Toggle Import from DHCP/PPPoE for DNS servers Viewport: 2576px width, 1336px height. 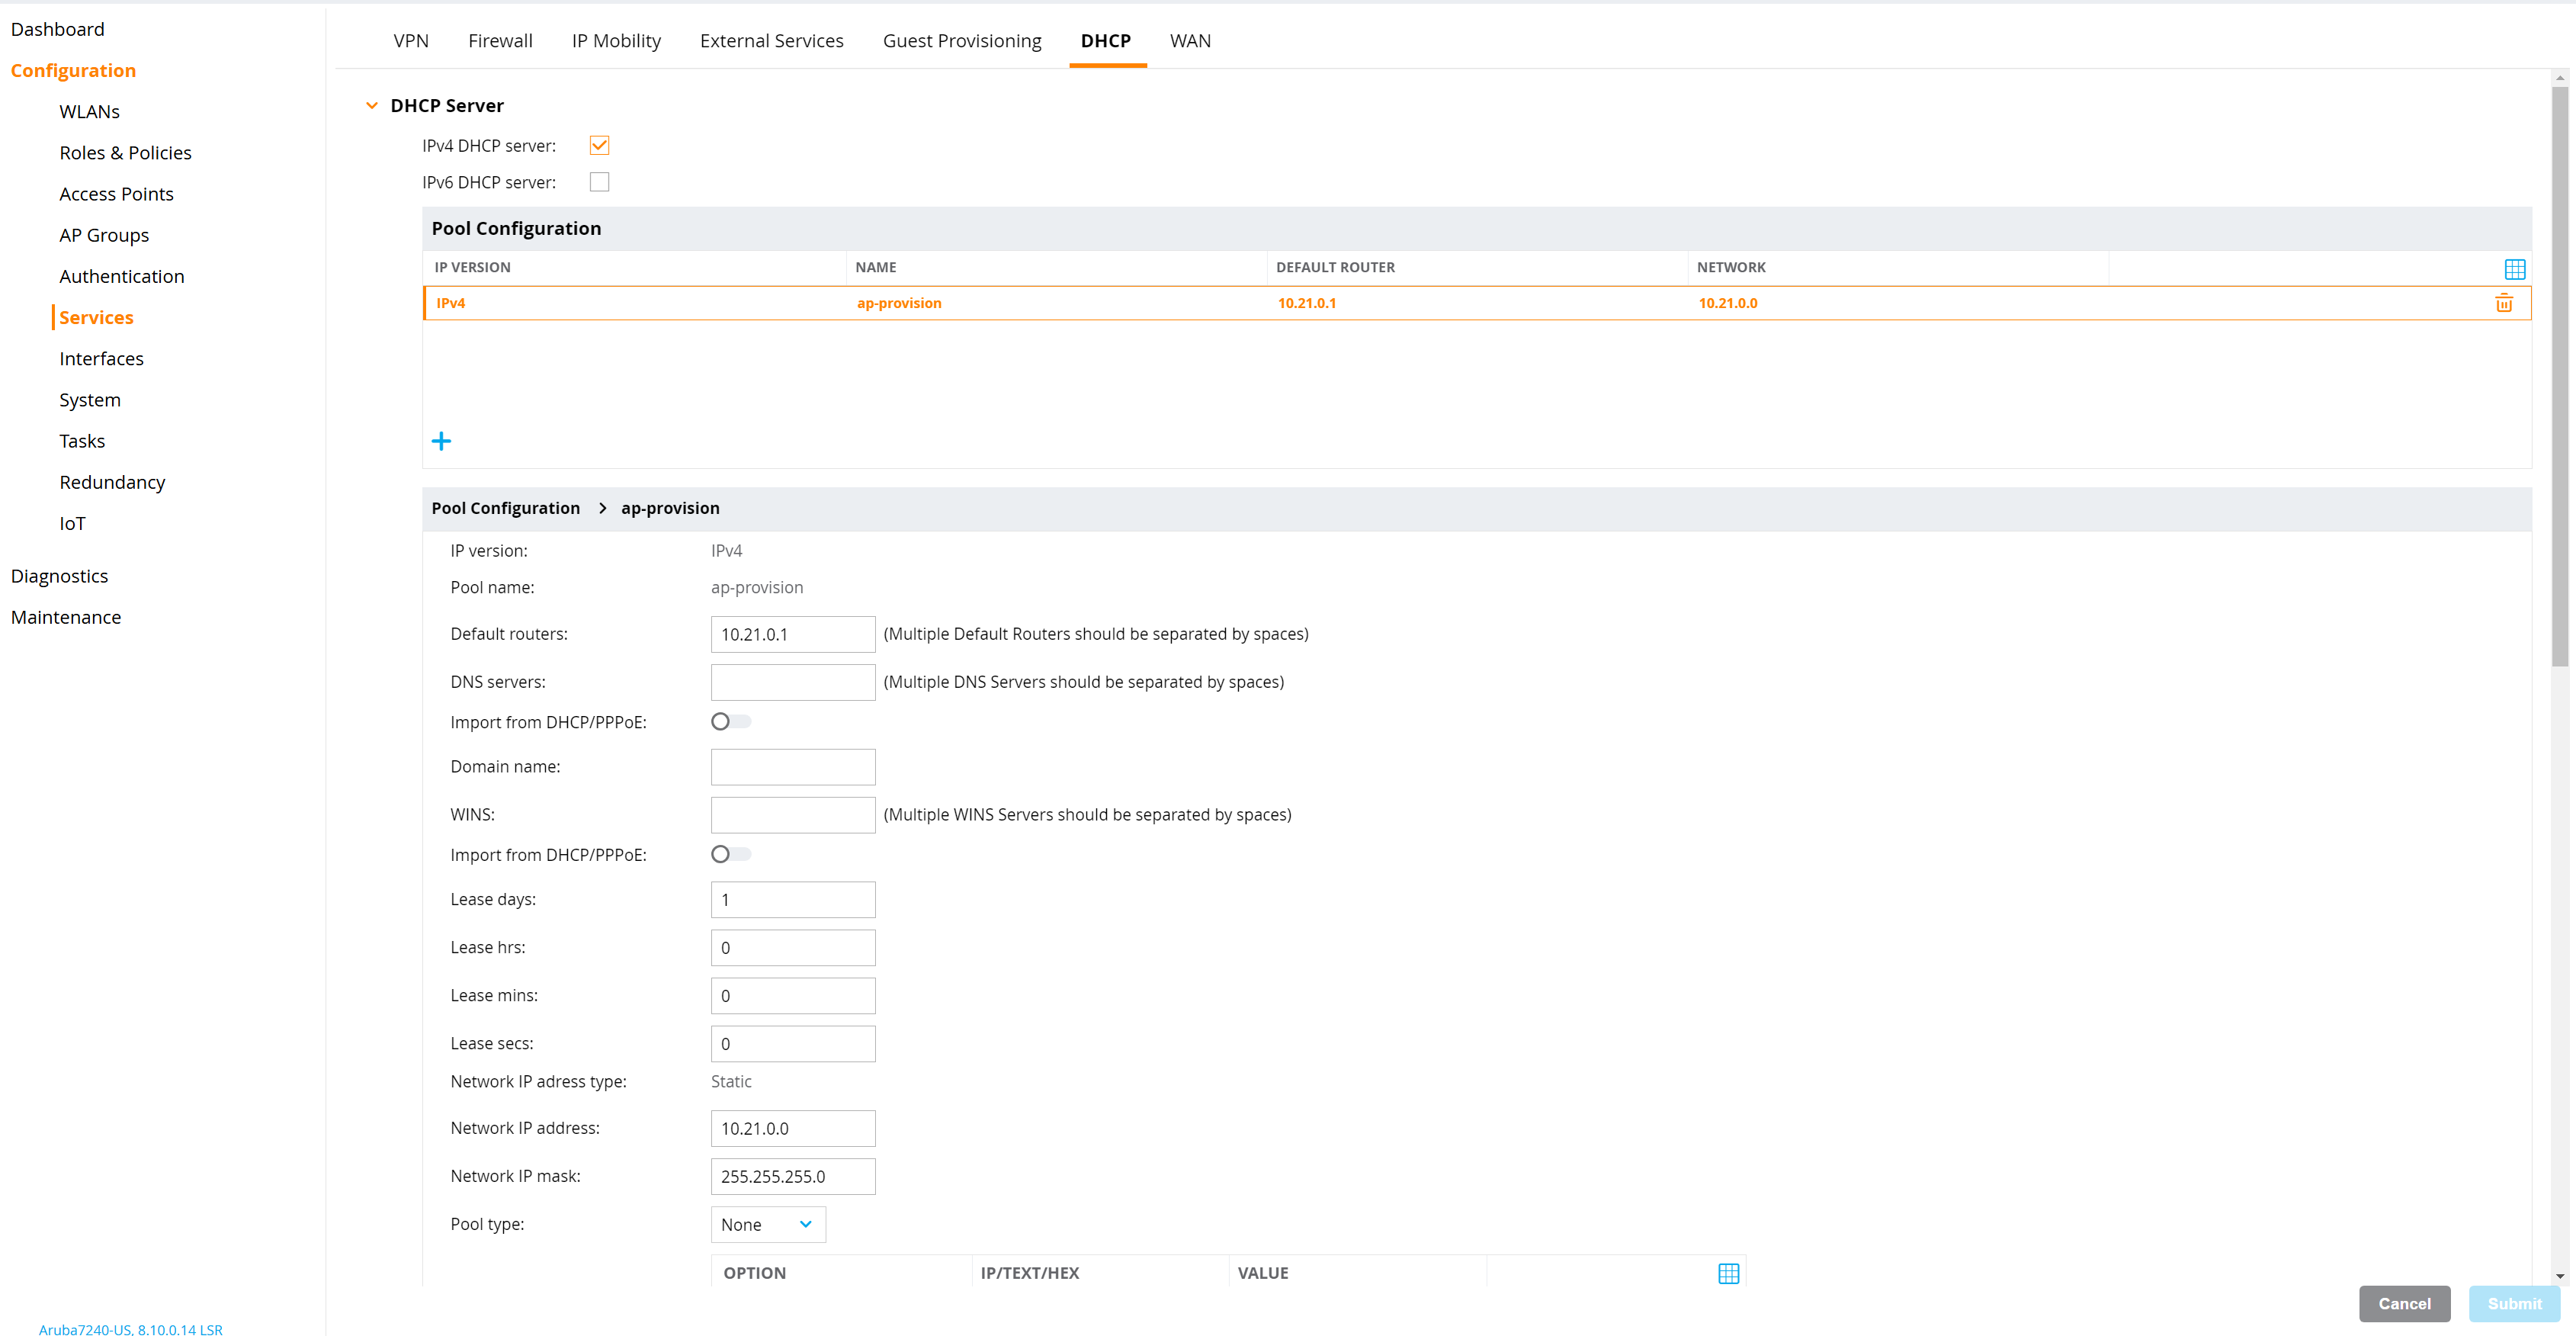(x=730, y=720)
